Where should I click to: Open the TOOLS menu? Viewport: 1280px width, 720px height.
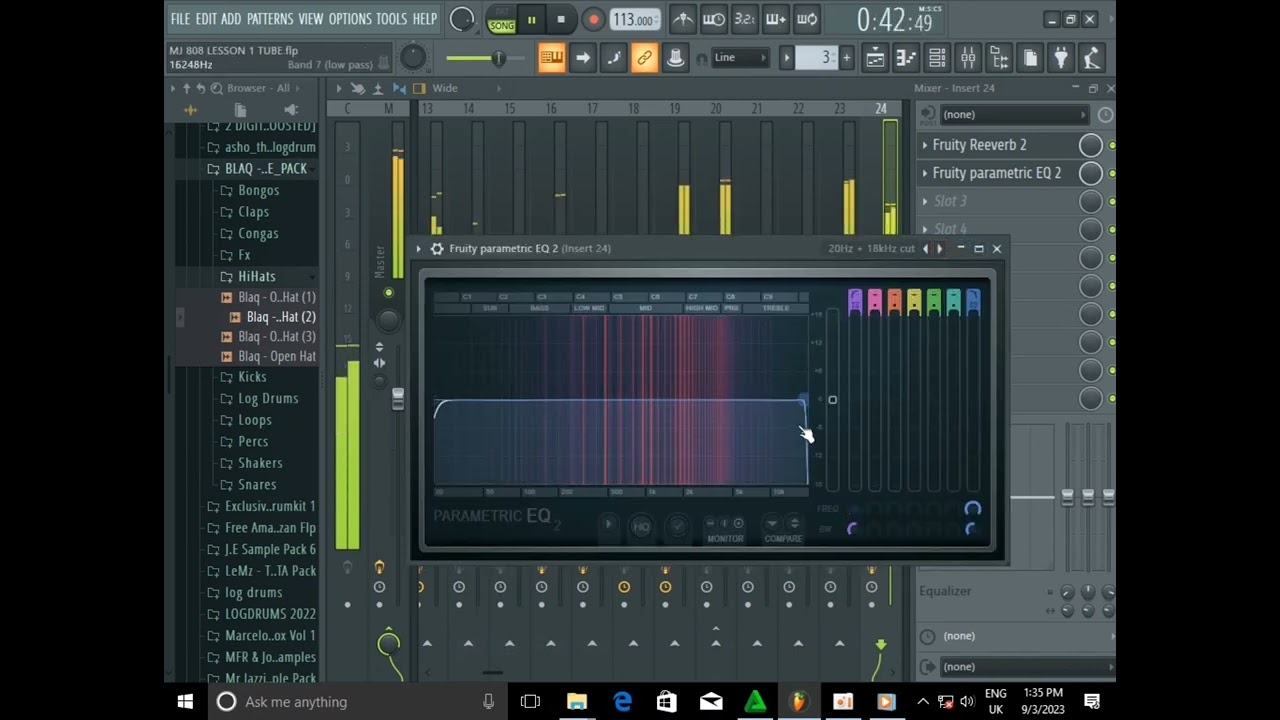tap(391, 19)
